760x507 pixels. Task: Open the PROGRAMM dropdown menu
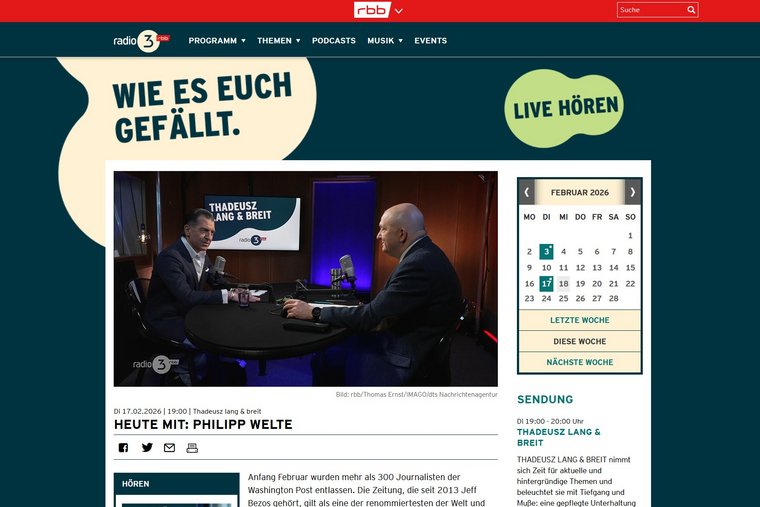click(x=216, y=41)
